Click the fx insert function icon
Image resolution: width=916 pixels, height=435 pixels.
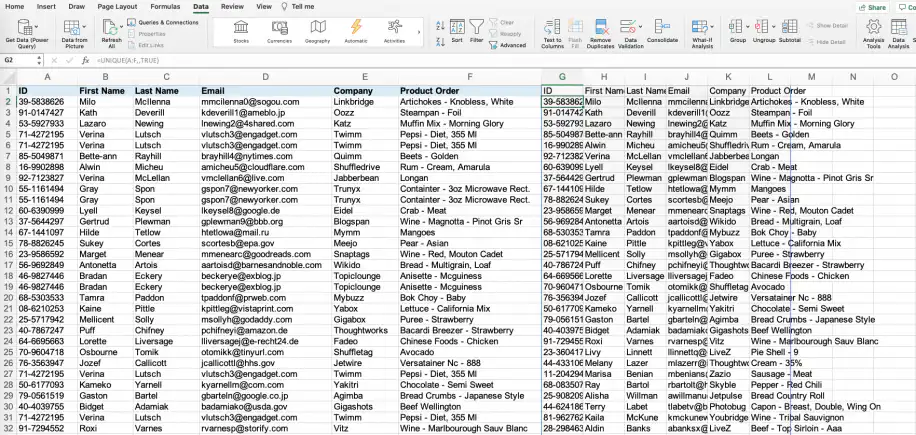85,60
